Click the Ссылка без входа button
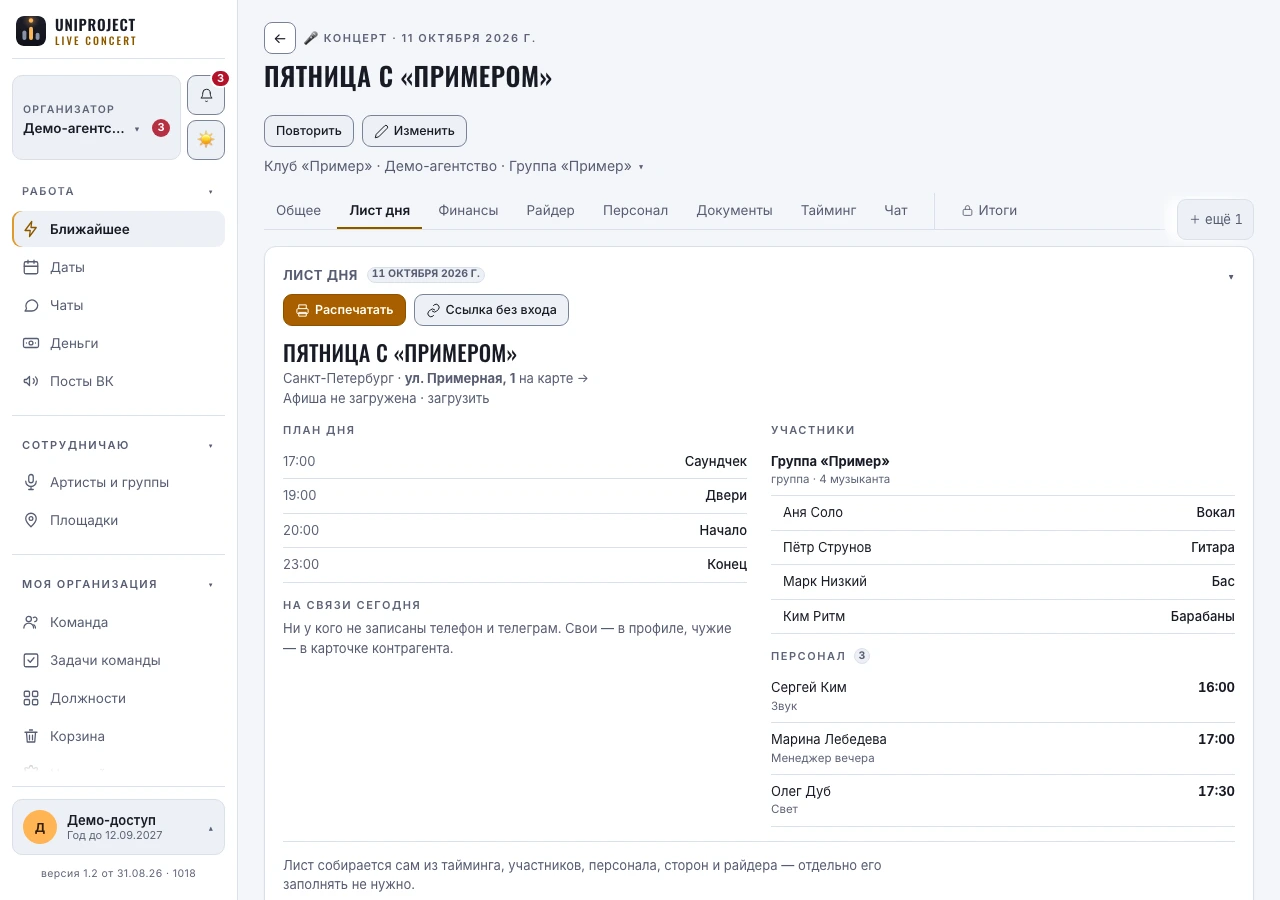1280x900 pixels. tap(491, 310)
